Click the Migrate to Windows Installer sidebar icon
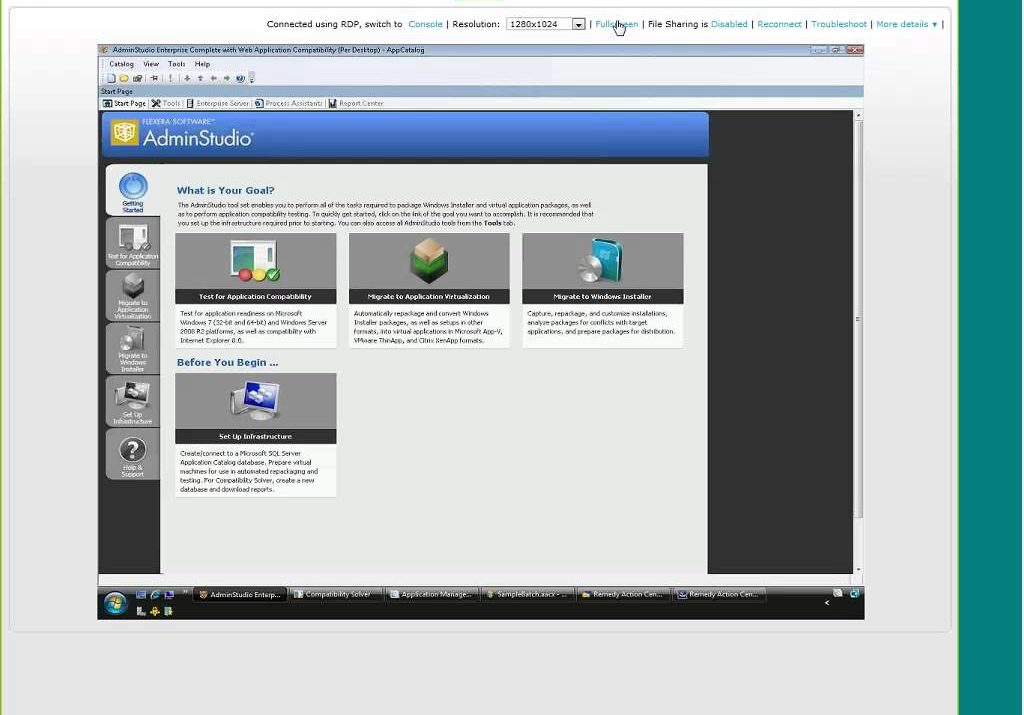Screen dimensions: 1024x715 coord(133,348)
